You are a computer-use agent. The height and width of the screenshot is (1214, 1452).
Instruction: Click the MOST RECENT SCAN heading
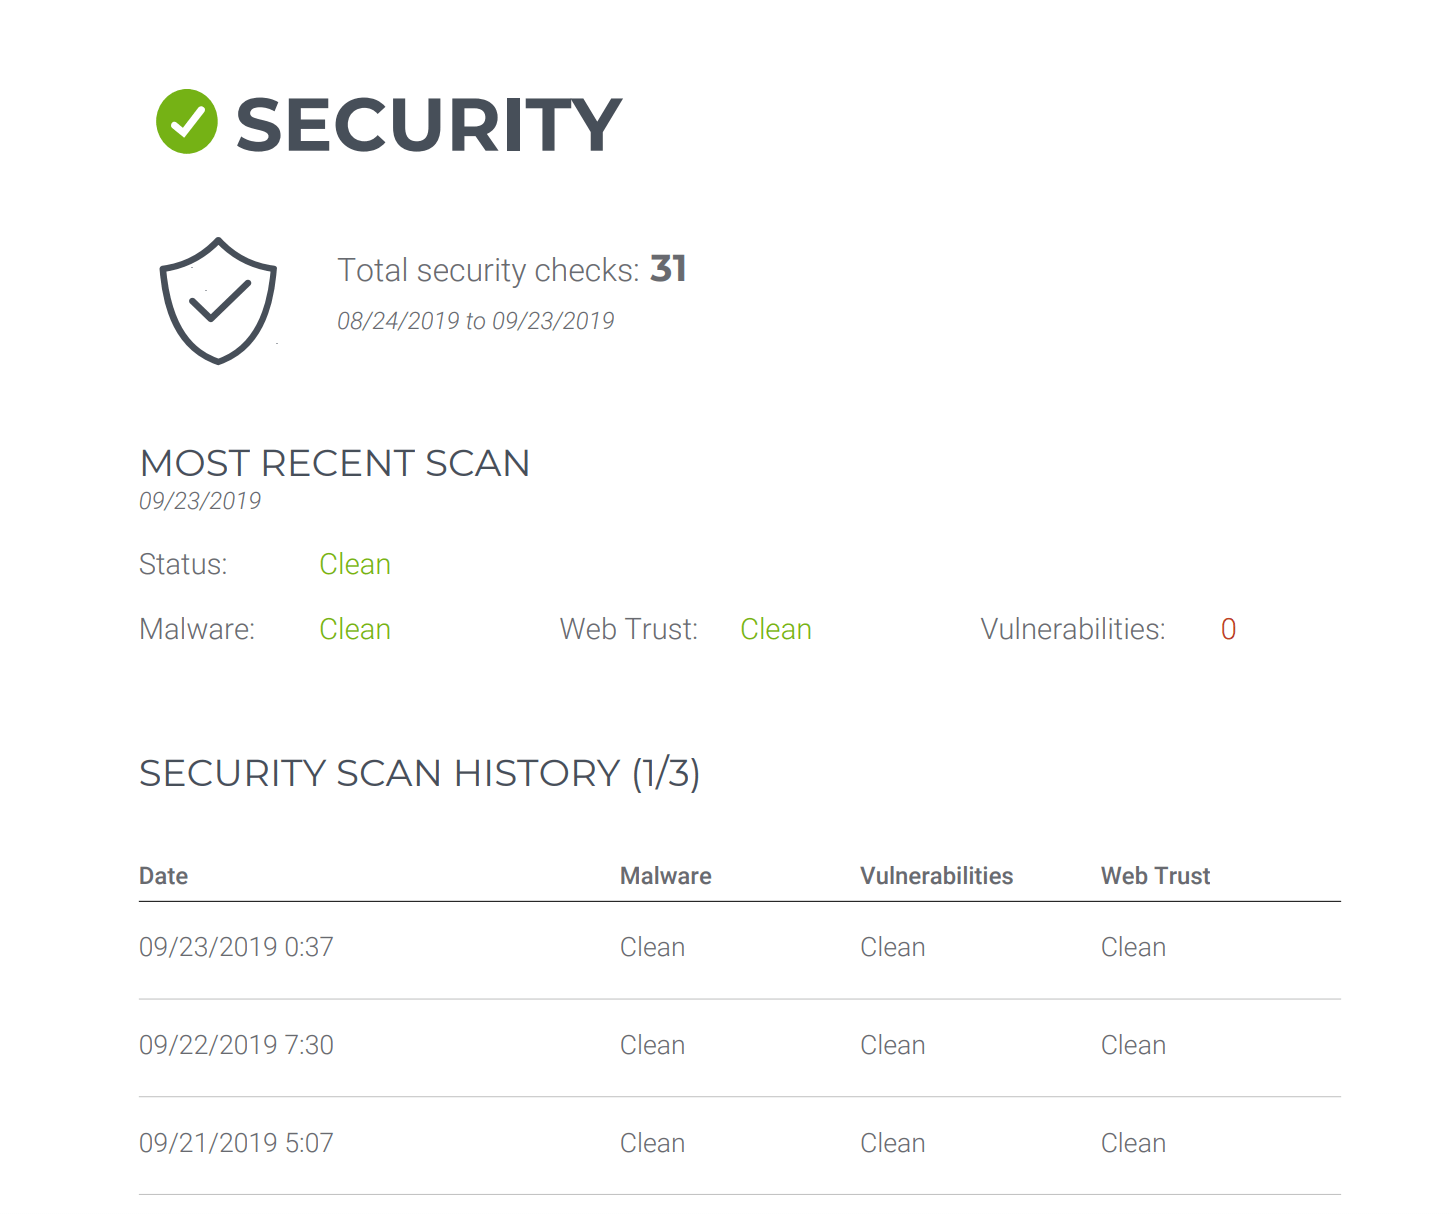pos(335,464)
